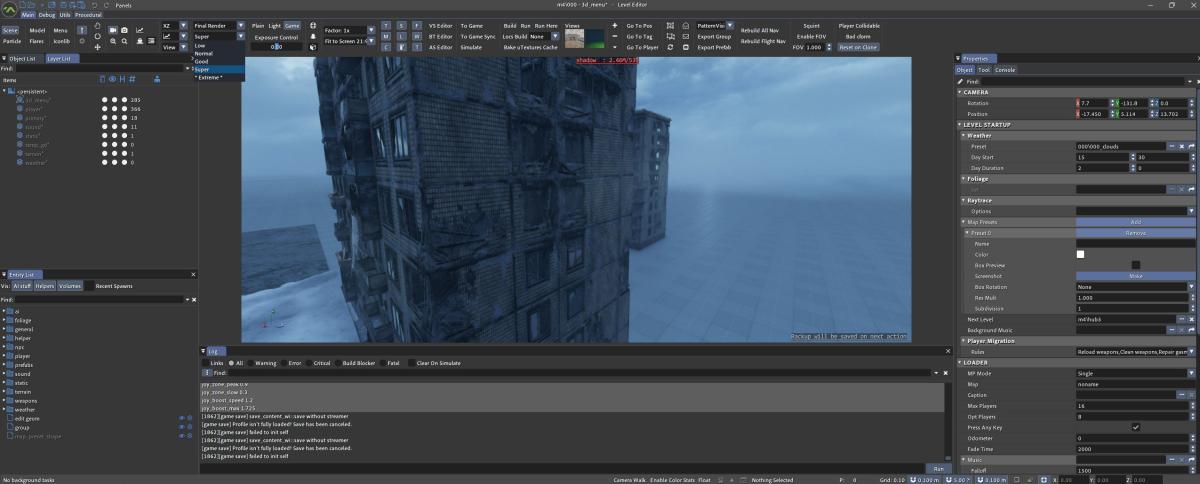The width and height of the screenshot is (1200, 484).
Task: Click the plus icon next to Views thumbnail
Action: click(x=614, y=25)
